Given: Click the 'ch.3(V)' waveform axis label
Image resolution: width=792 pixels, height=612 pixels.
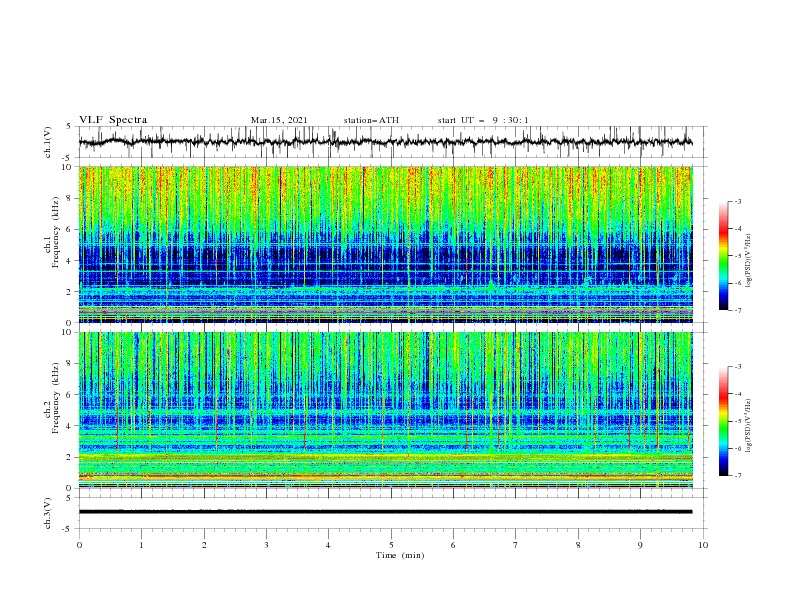Looking at the screenshot, I should coord(48,513).
